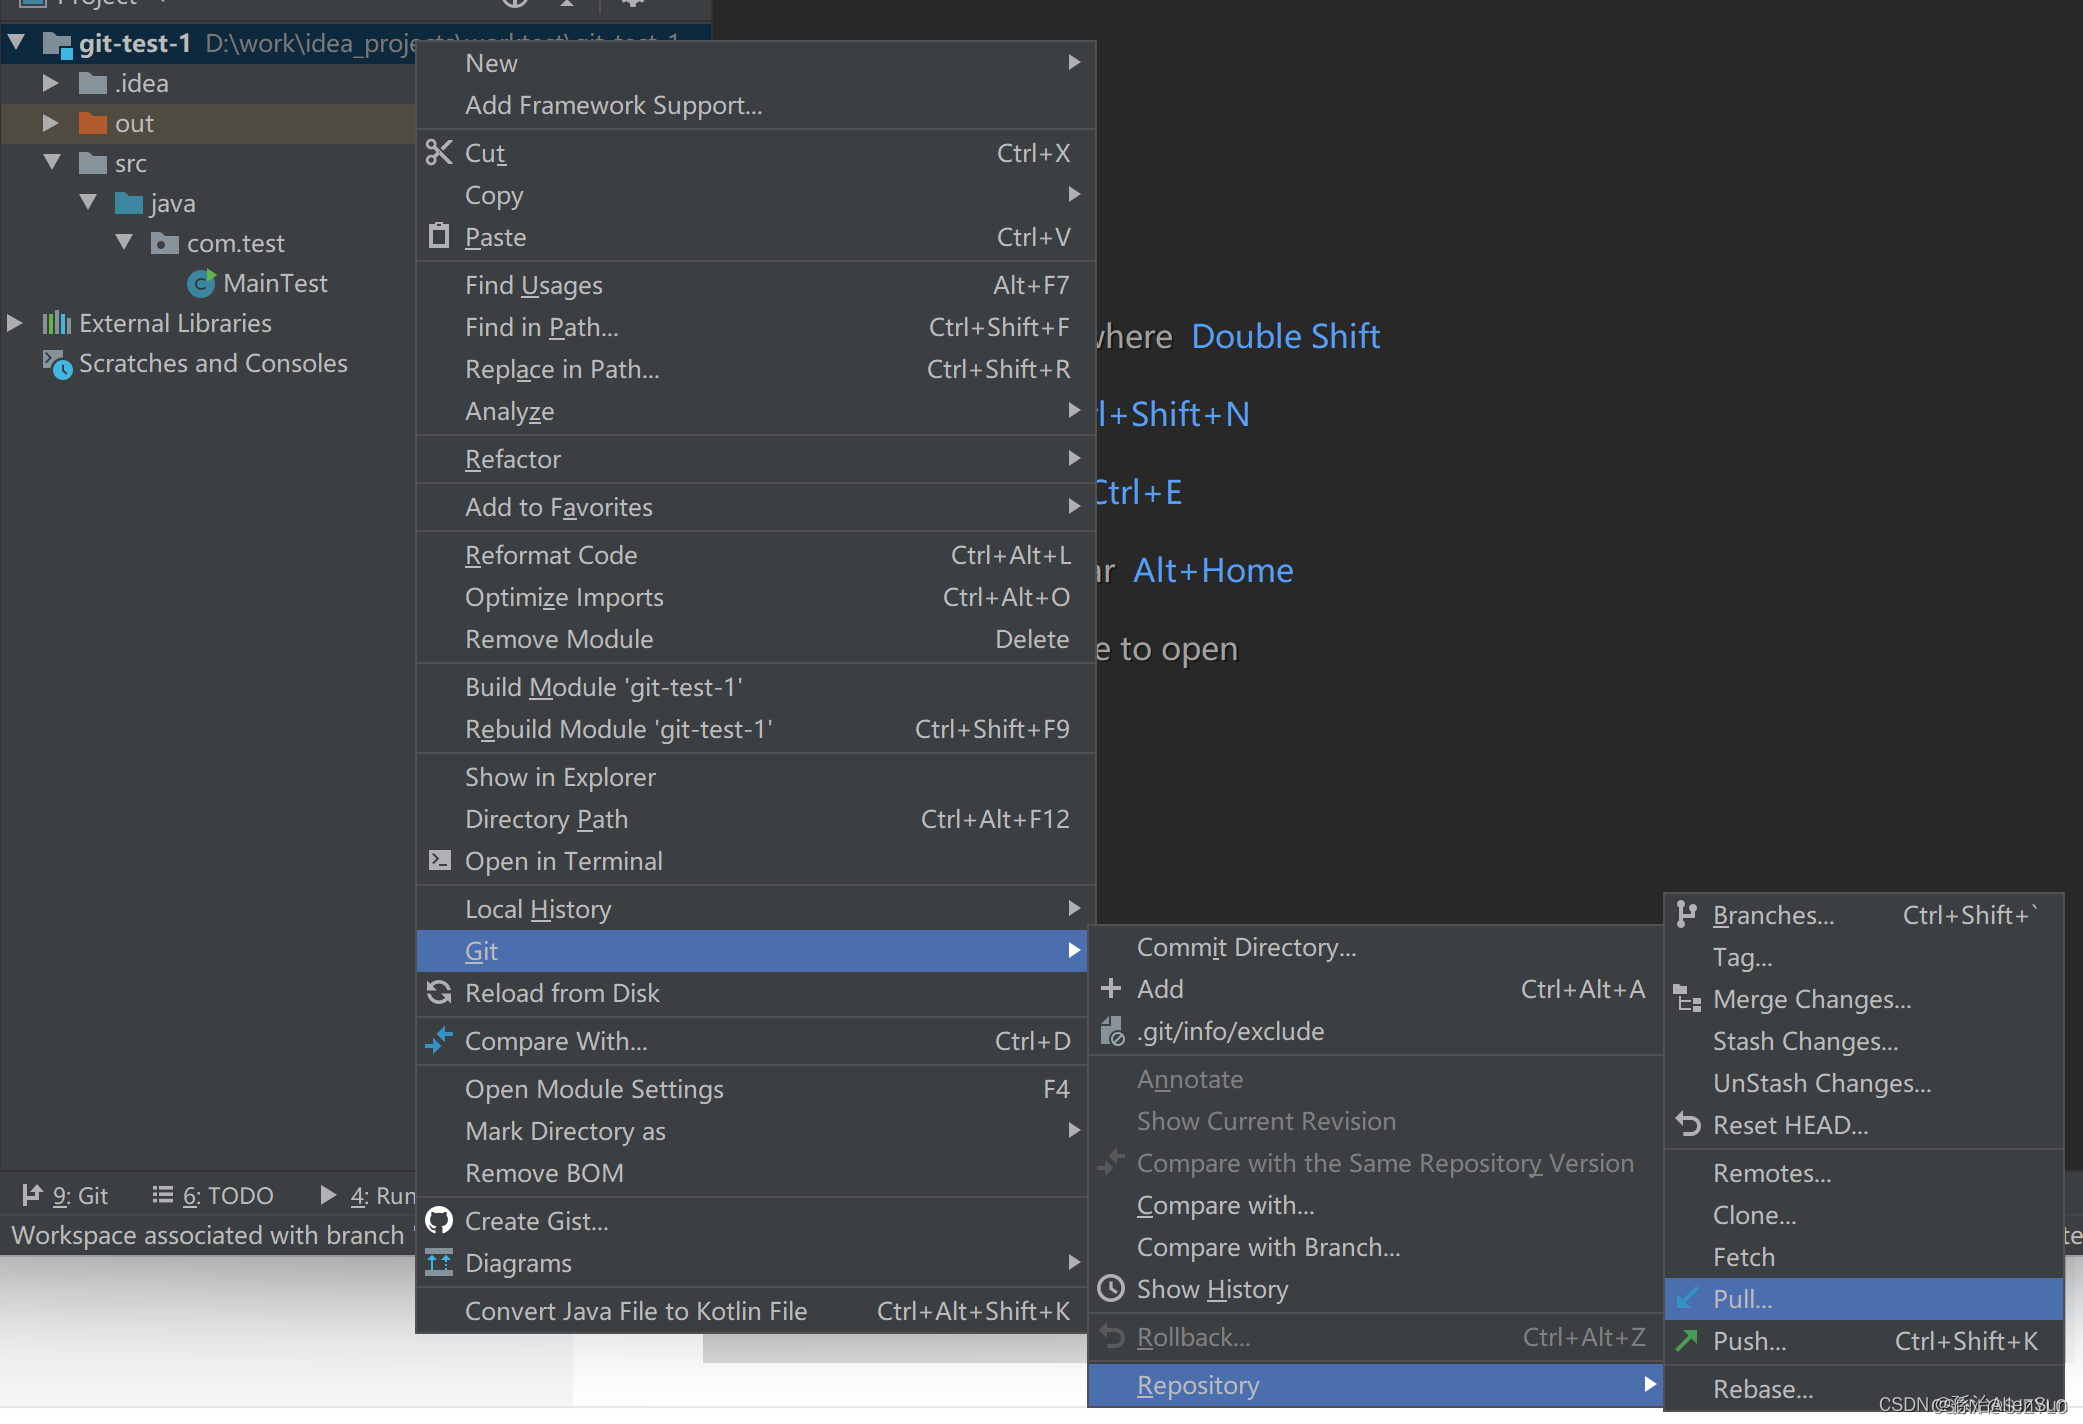Choose Remotes menu entry

pos(1864,1172)
